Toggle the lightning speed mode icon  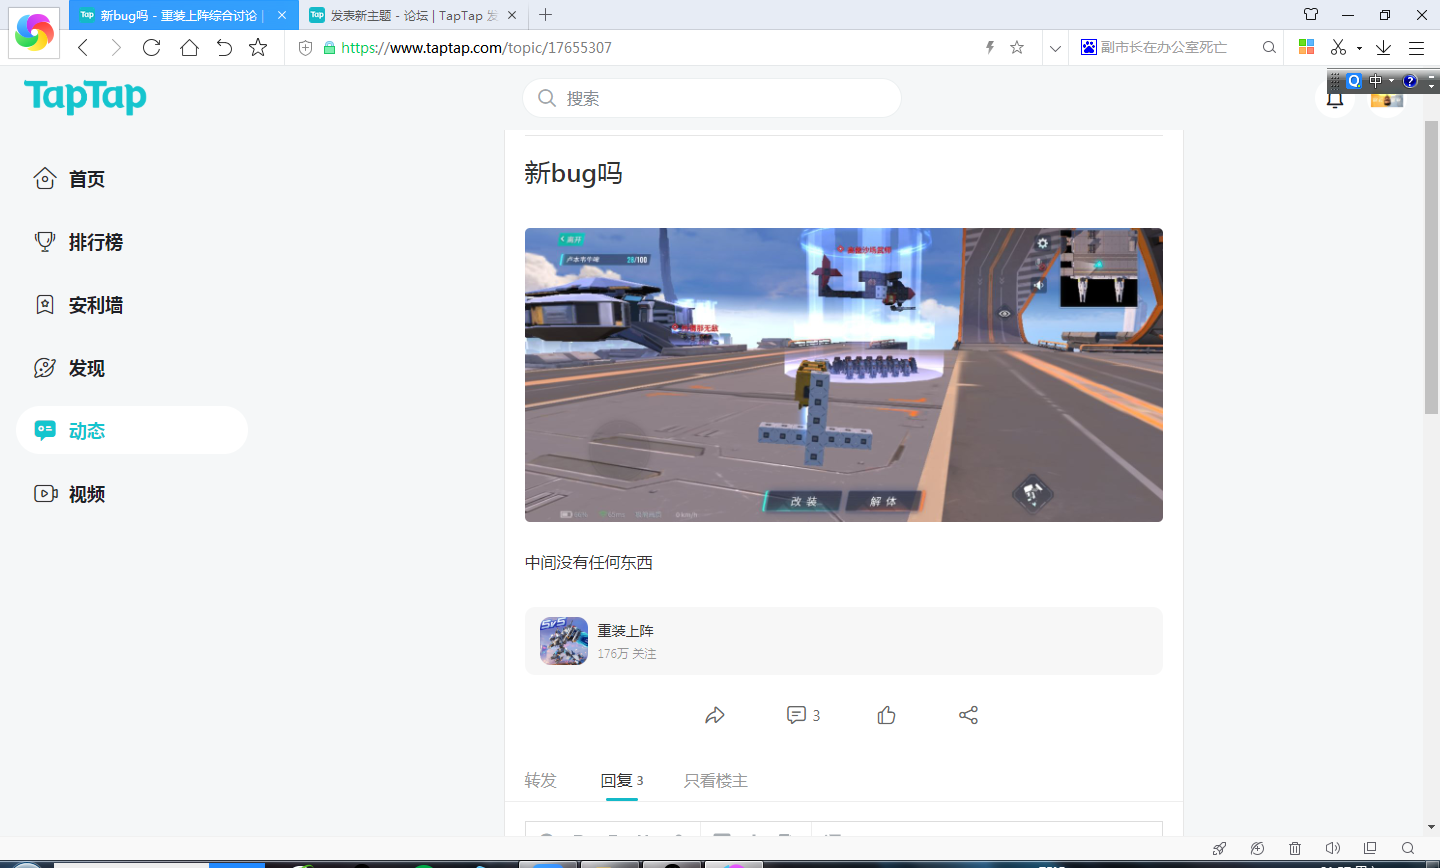pyautogui.click(x=990, y=47)
